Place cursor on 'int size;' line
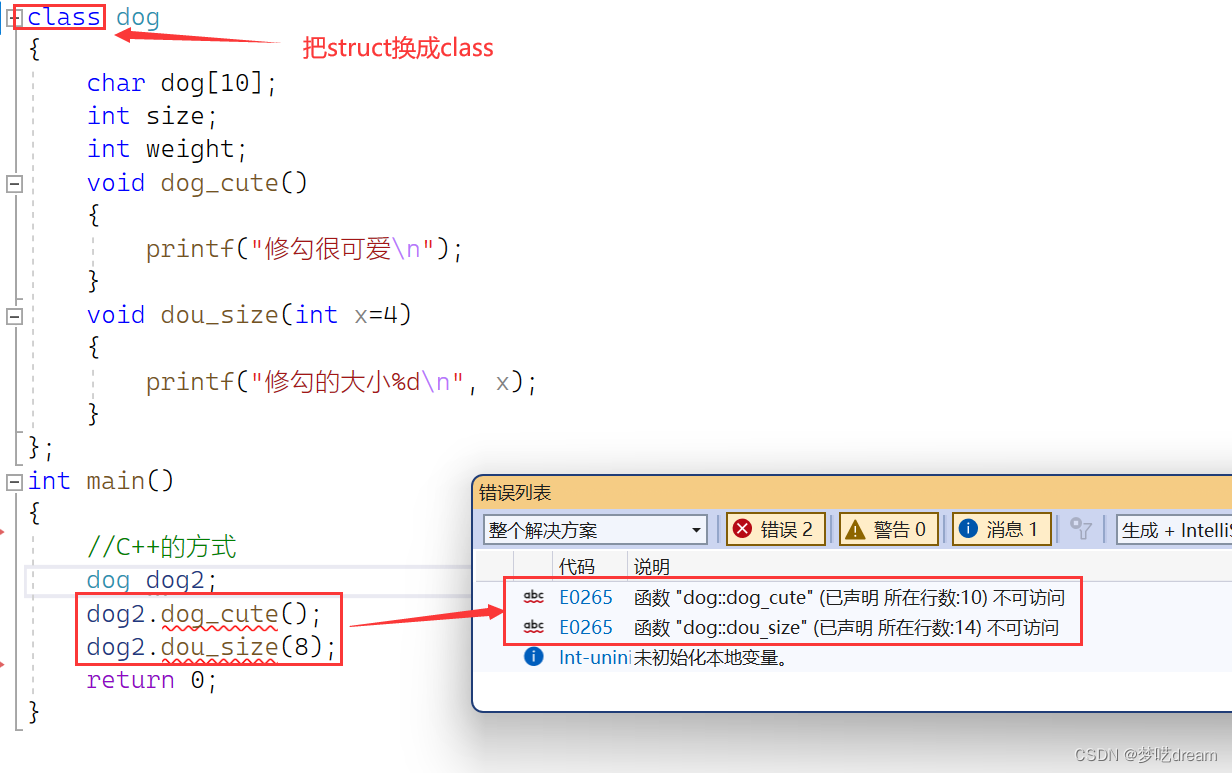 152,116
